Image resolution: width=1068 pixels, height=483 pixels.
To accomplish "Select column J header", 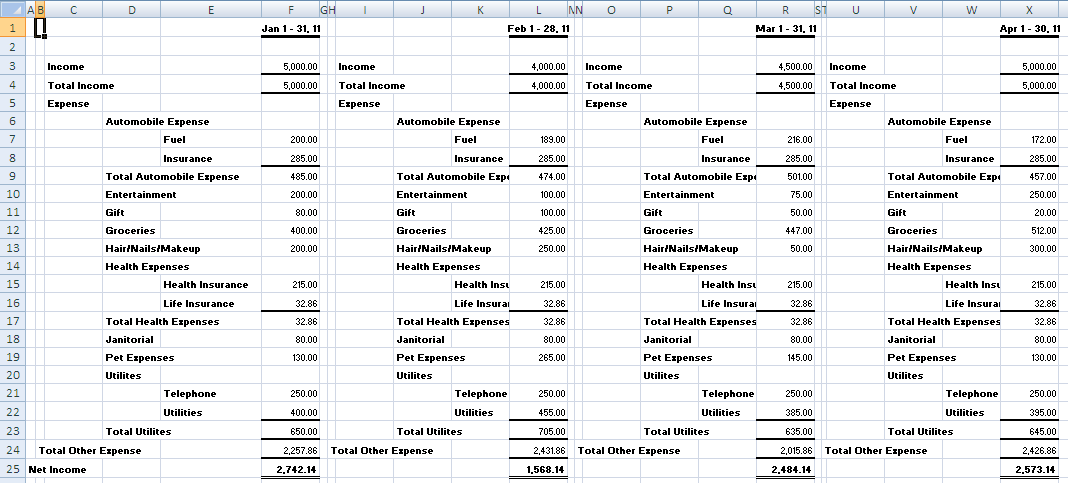I will (x=422, y=9).
